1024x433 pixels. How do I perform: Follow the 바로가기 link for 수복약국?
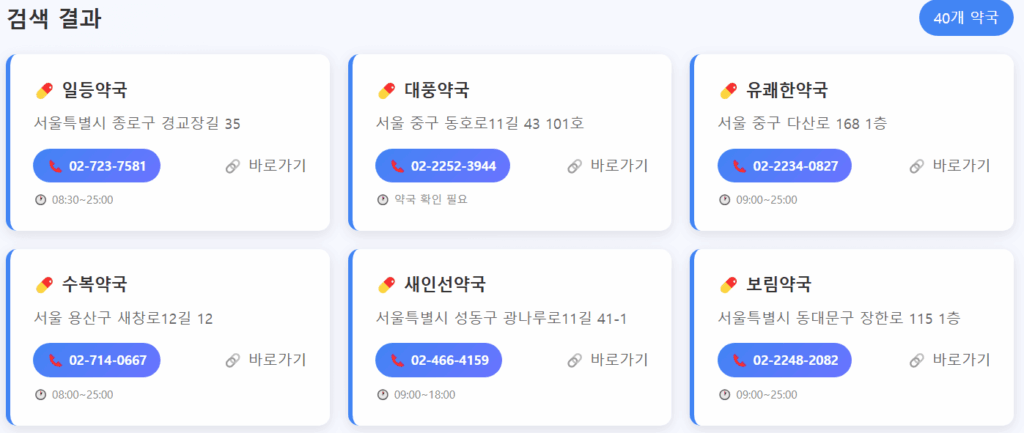pyautogui.click(x=266, y=360)
